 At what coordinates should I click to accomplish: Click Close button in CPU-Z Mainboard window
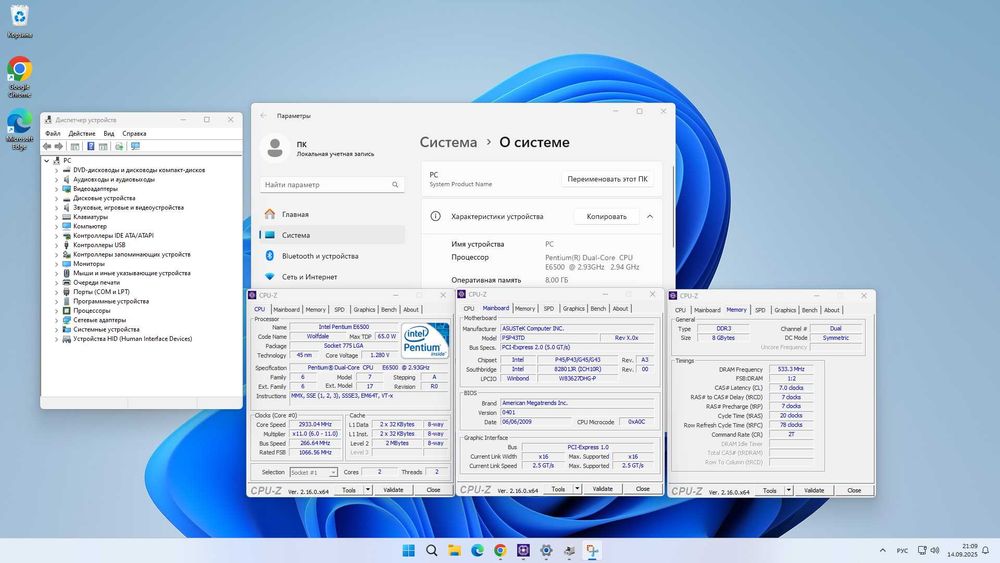click(642, 489)
